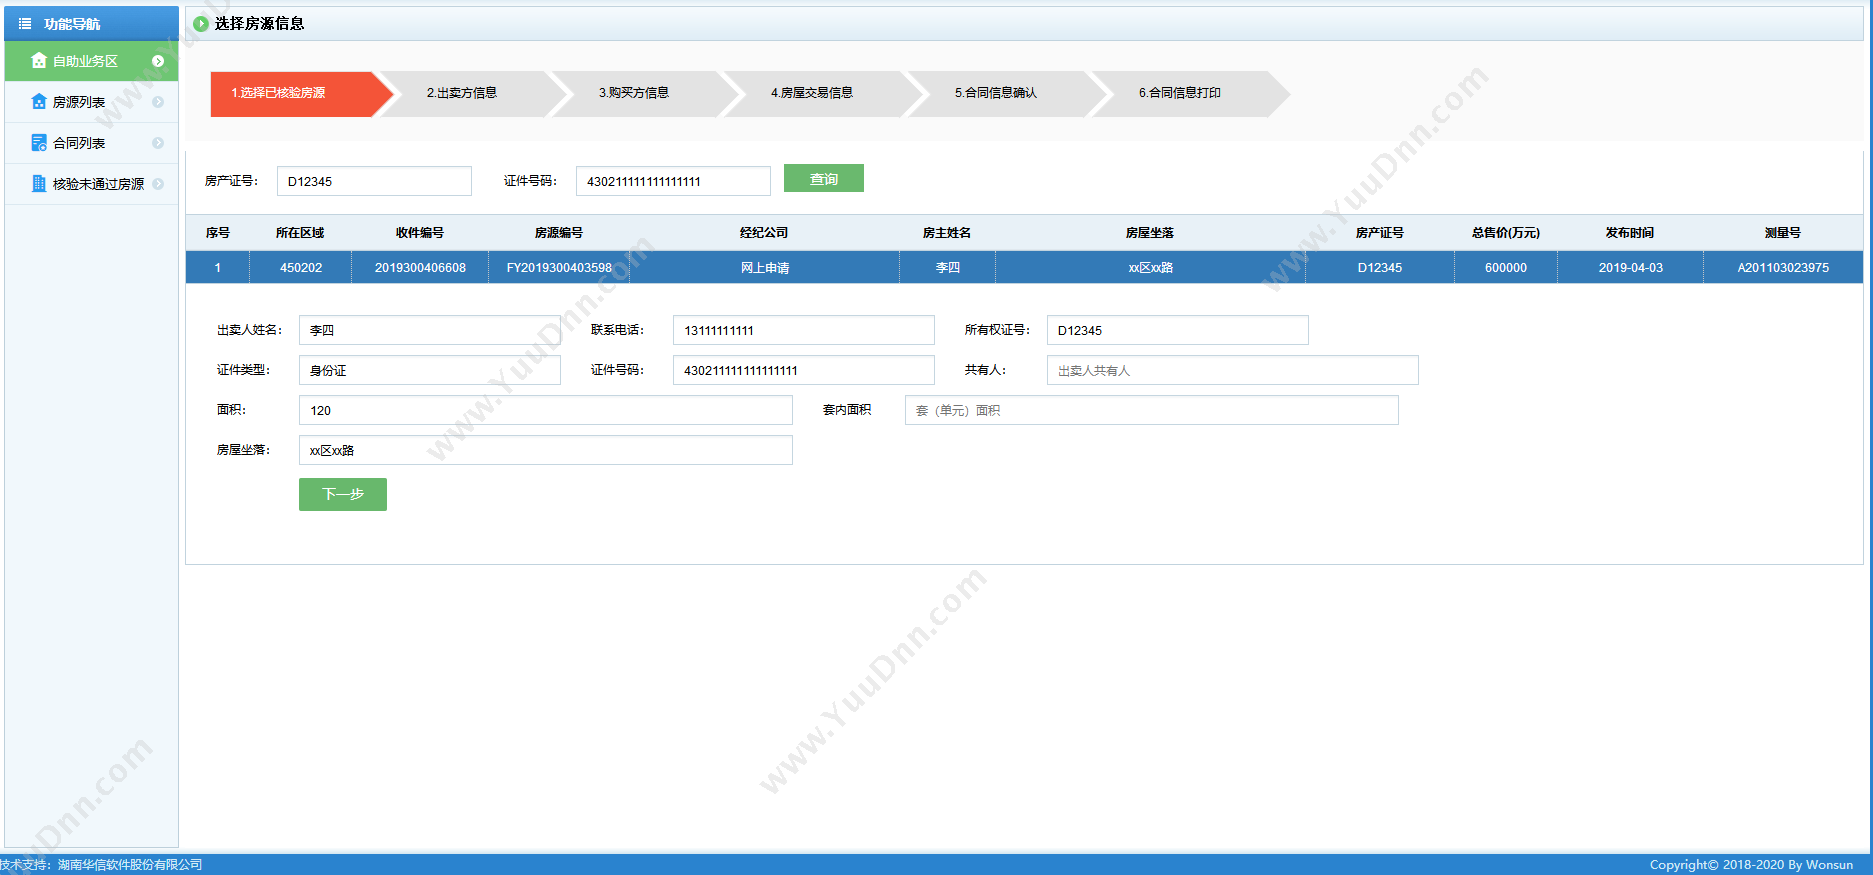Click the 核验未通过房源 building icon
This screenshot has width=1873, height=875.
click(39, 184)
